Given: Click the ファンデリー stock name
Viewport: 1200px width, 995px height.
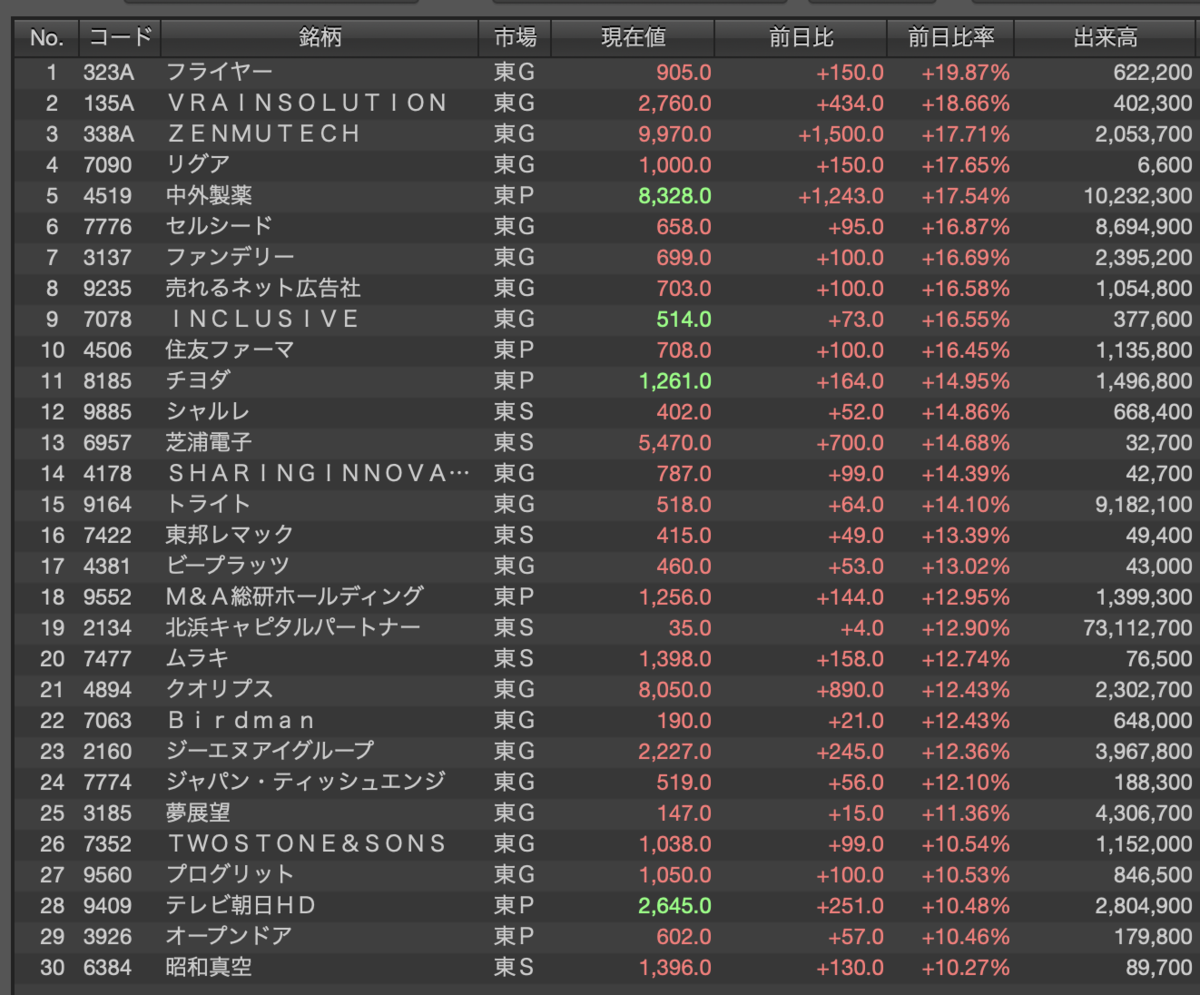Looking at the screenshot, I should tap(230, 258).
